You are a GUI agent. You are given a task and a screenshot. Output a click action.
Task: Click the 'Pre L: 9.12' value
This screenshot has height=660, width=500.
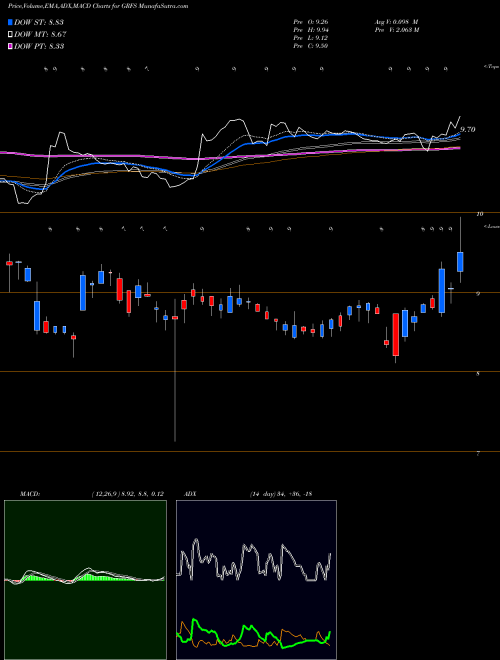click(311, 38)
